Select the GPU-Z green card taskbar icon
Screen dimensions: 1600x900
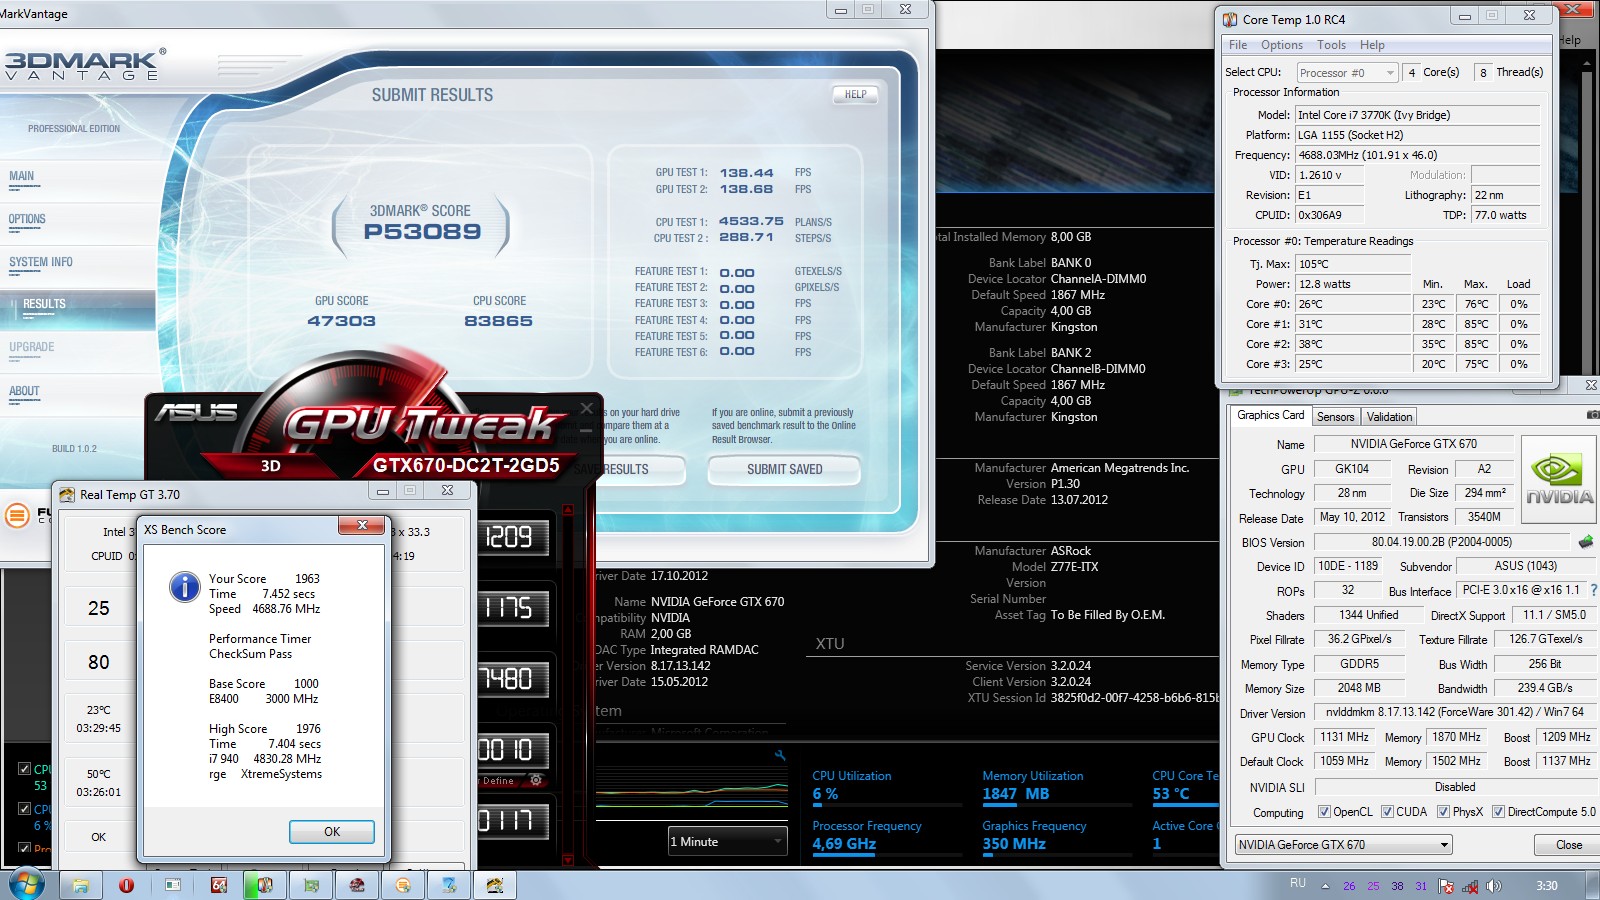[311, 885]
